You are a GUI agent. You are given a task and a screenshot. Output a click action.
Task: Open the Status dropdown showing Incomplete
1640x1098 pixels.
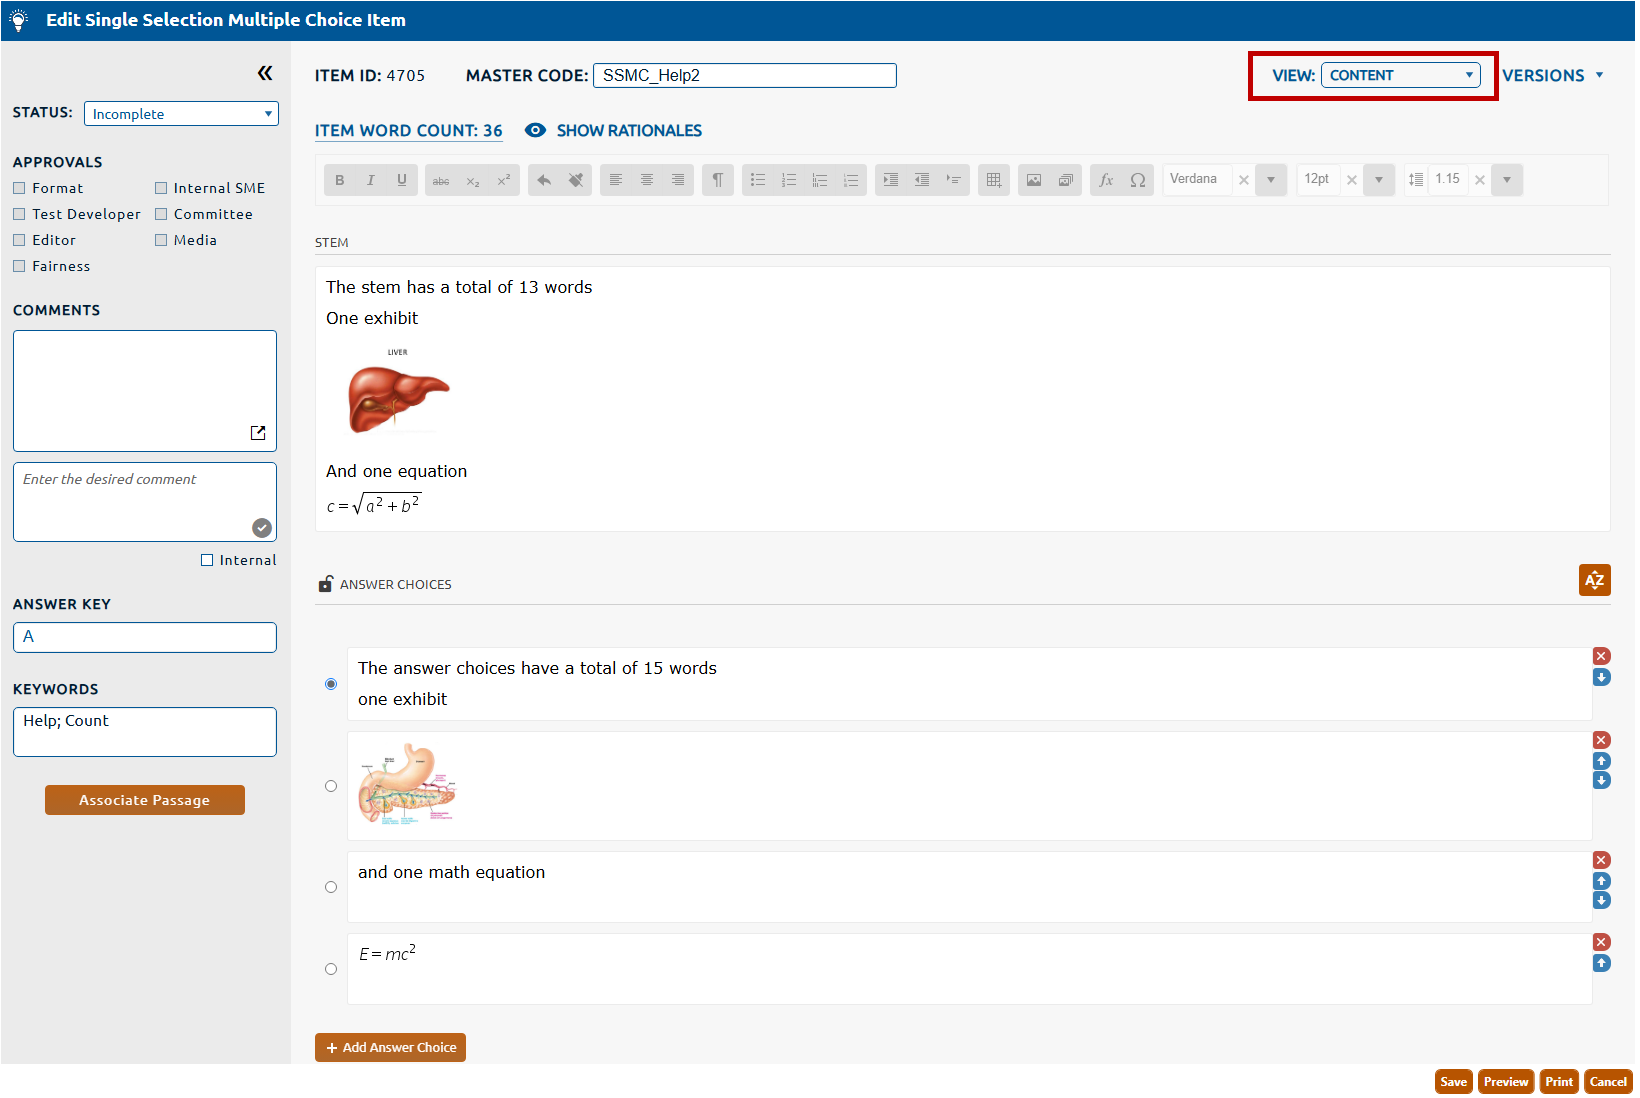point(181,114)
